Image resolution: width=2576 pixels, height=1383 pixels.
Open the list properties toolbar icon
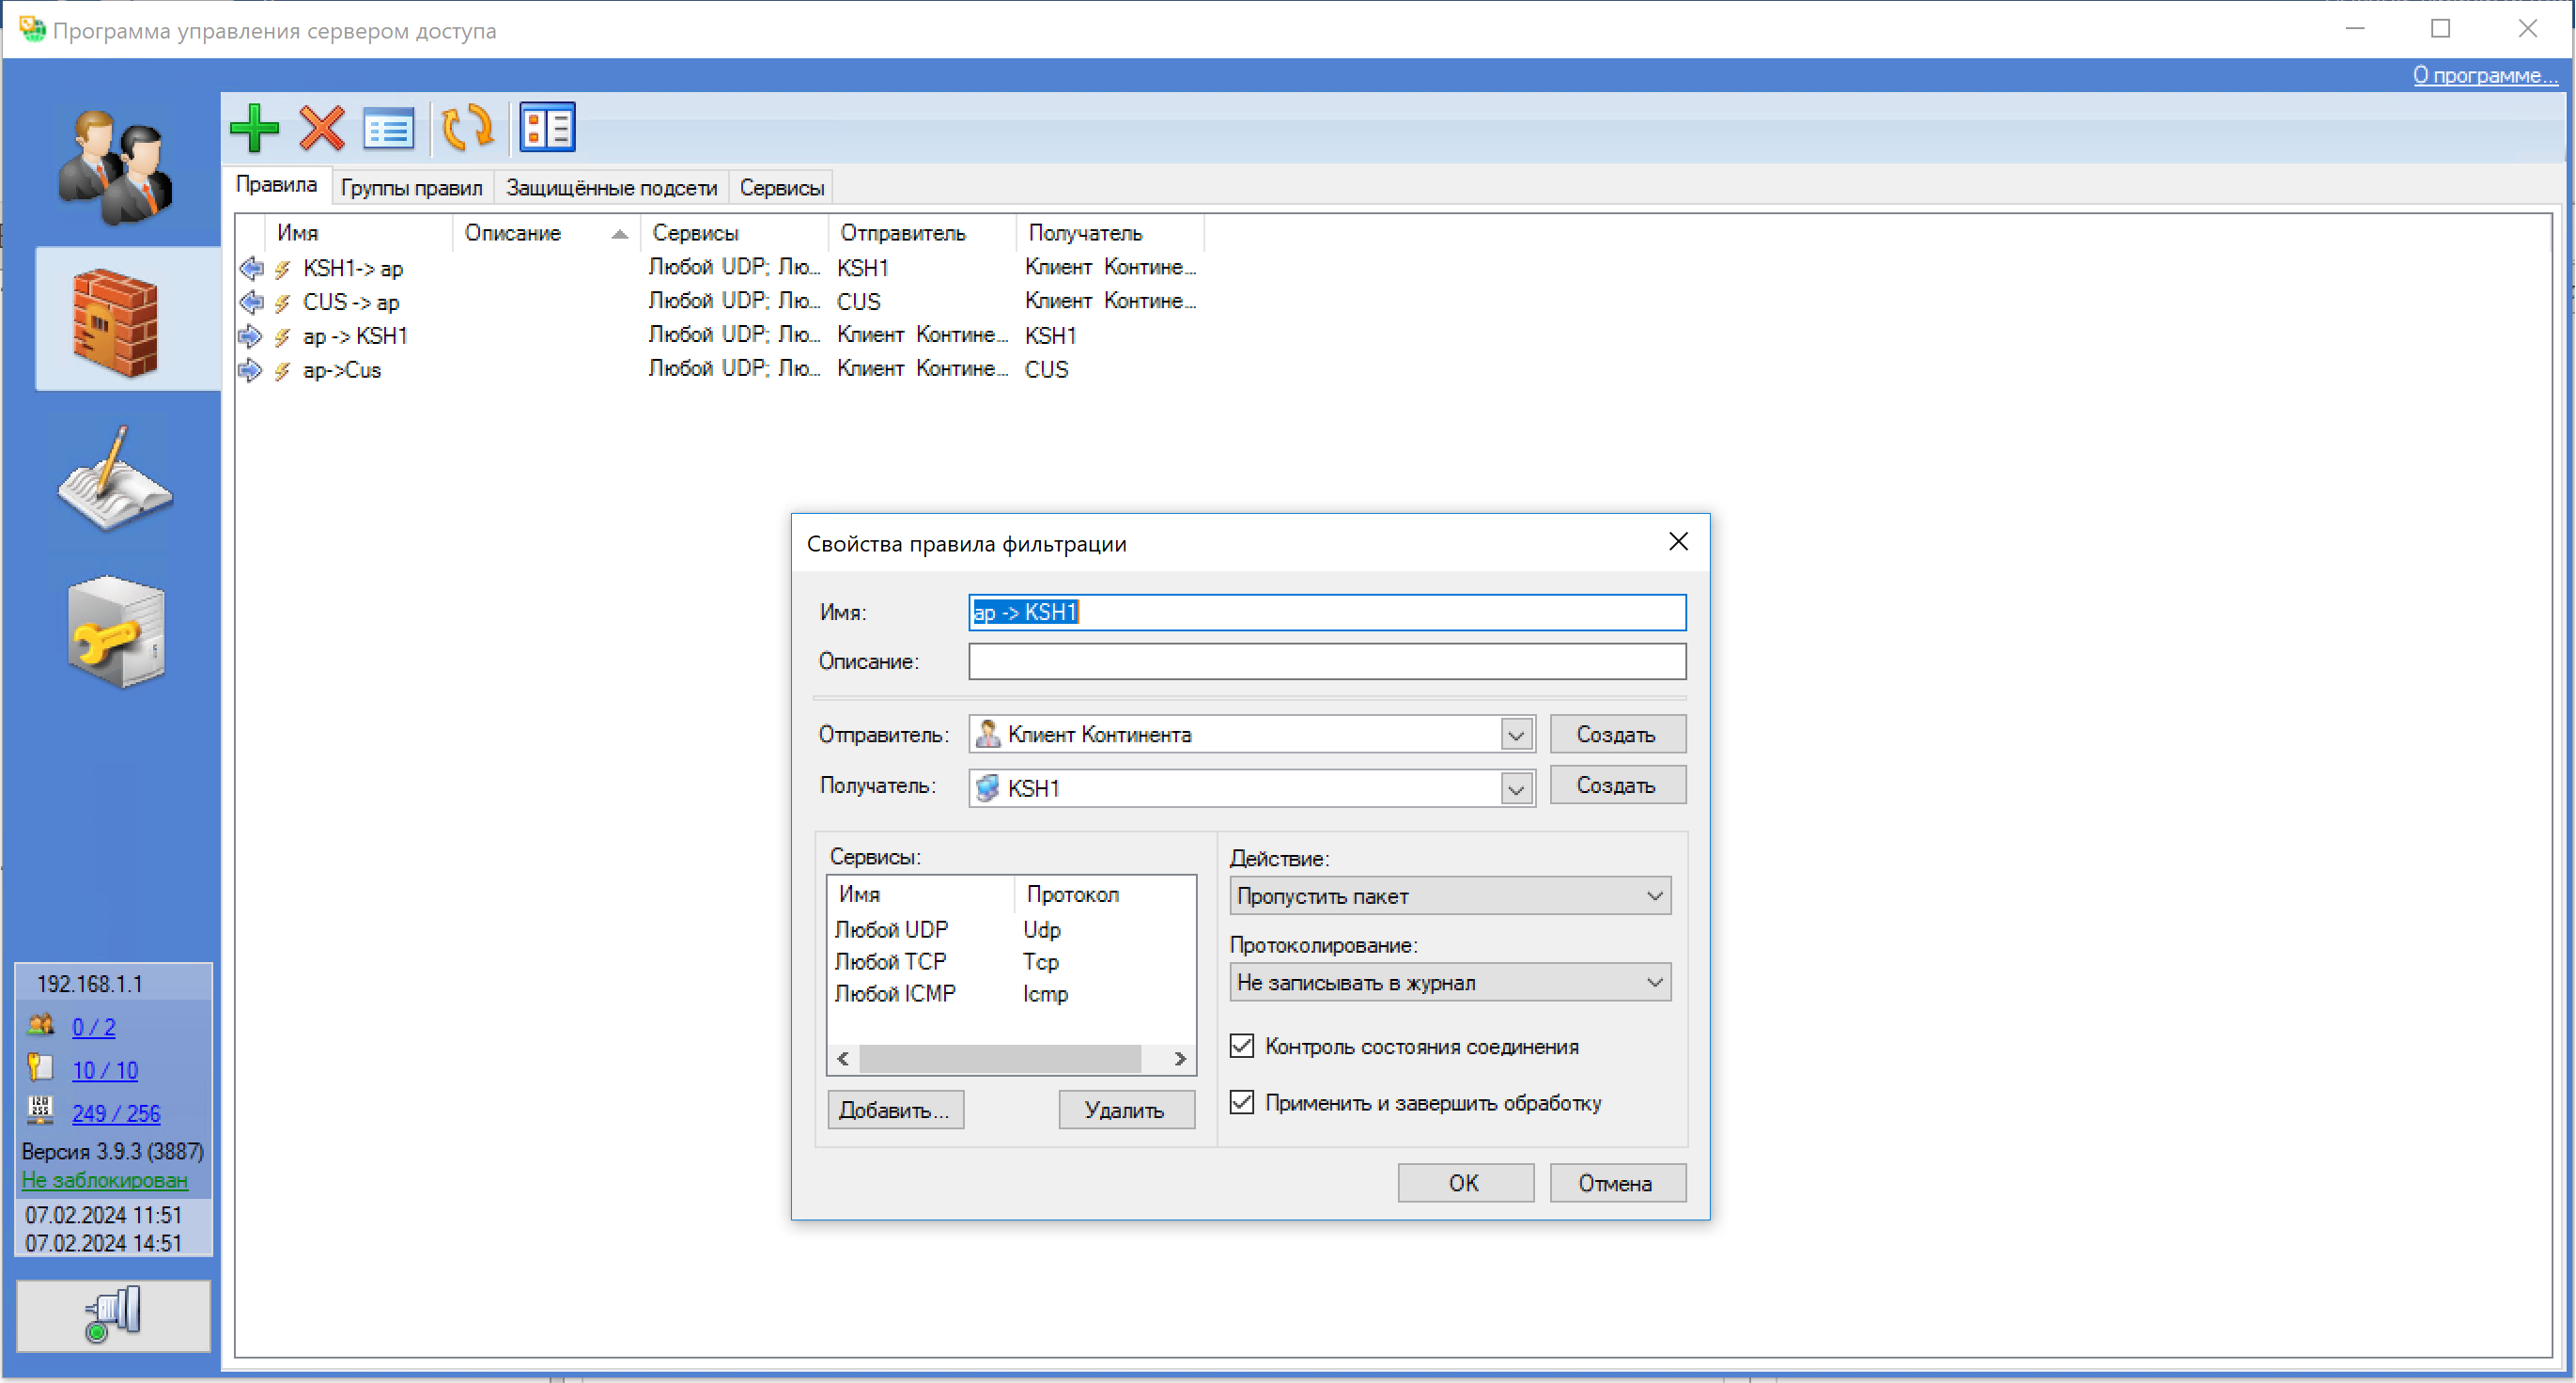[x=388, y=128]
